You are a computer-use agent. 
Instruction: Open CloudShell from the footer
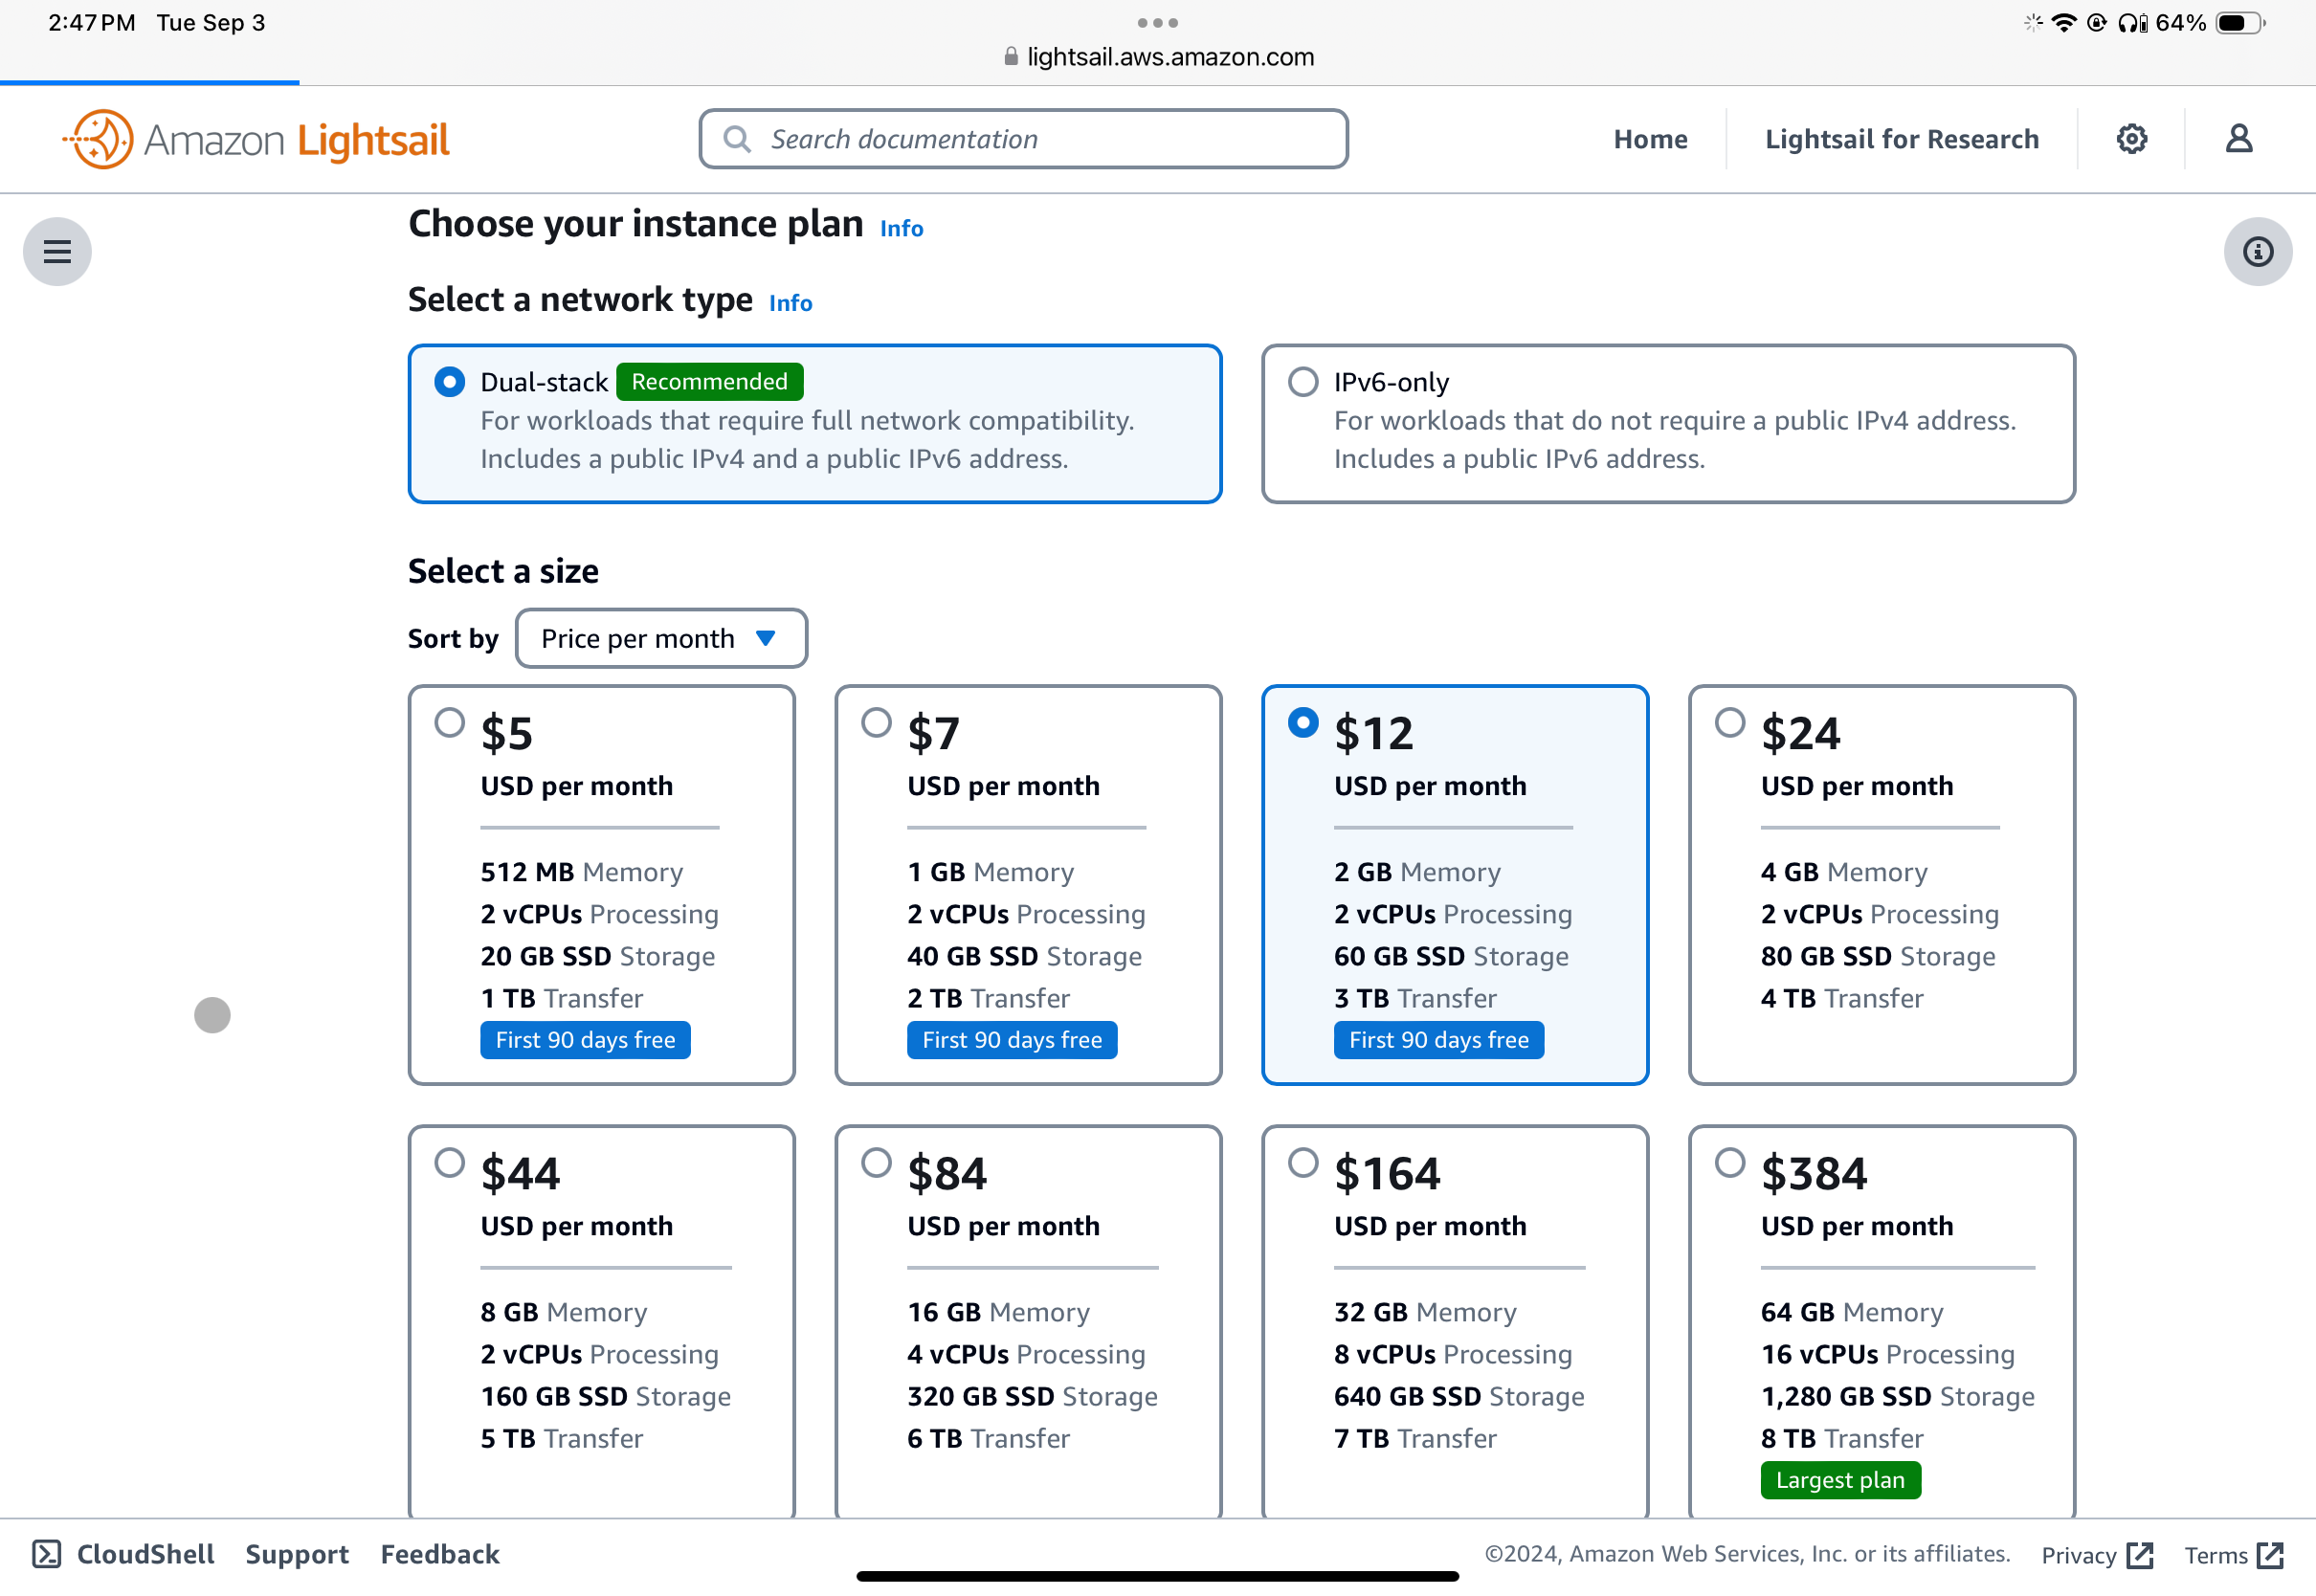point(123,1554)
